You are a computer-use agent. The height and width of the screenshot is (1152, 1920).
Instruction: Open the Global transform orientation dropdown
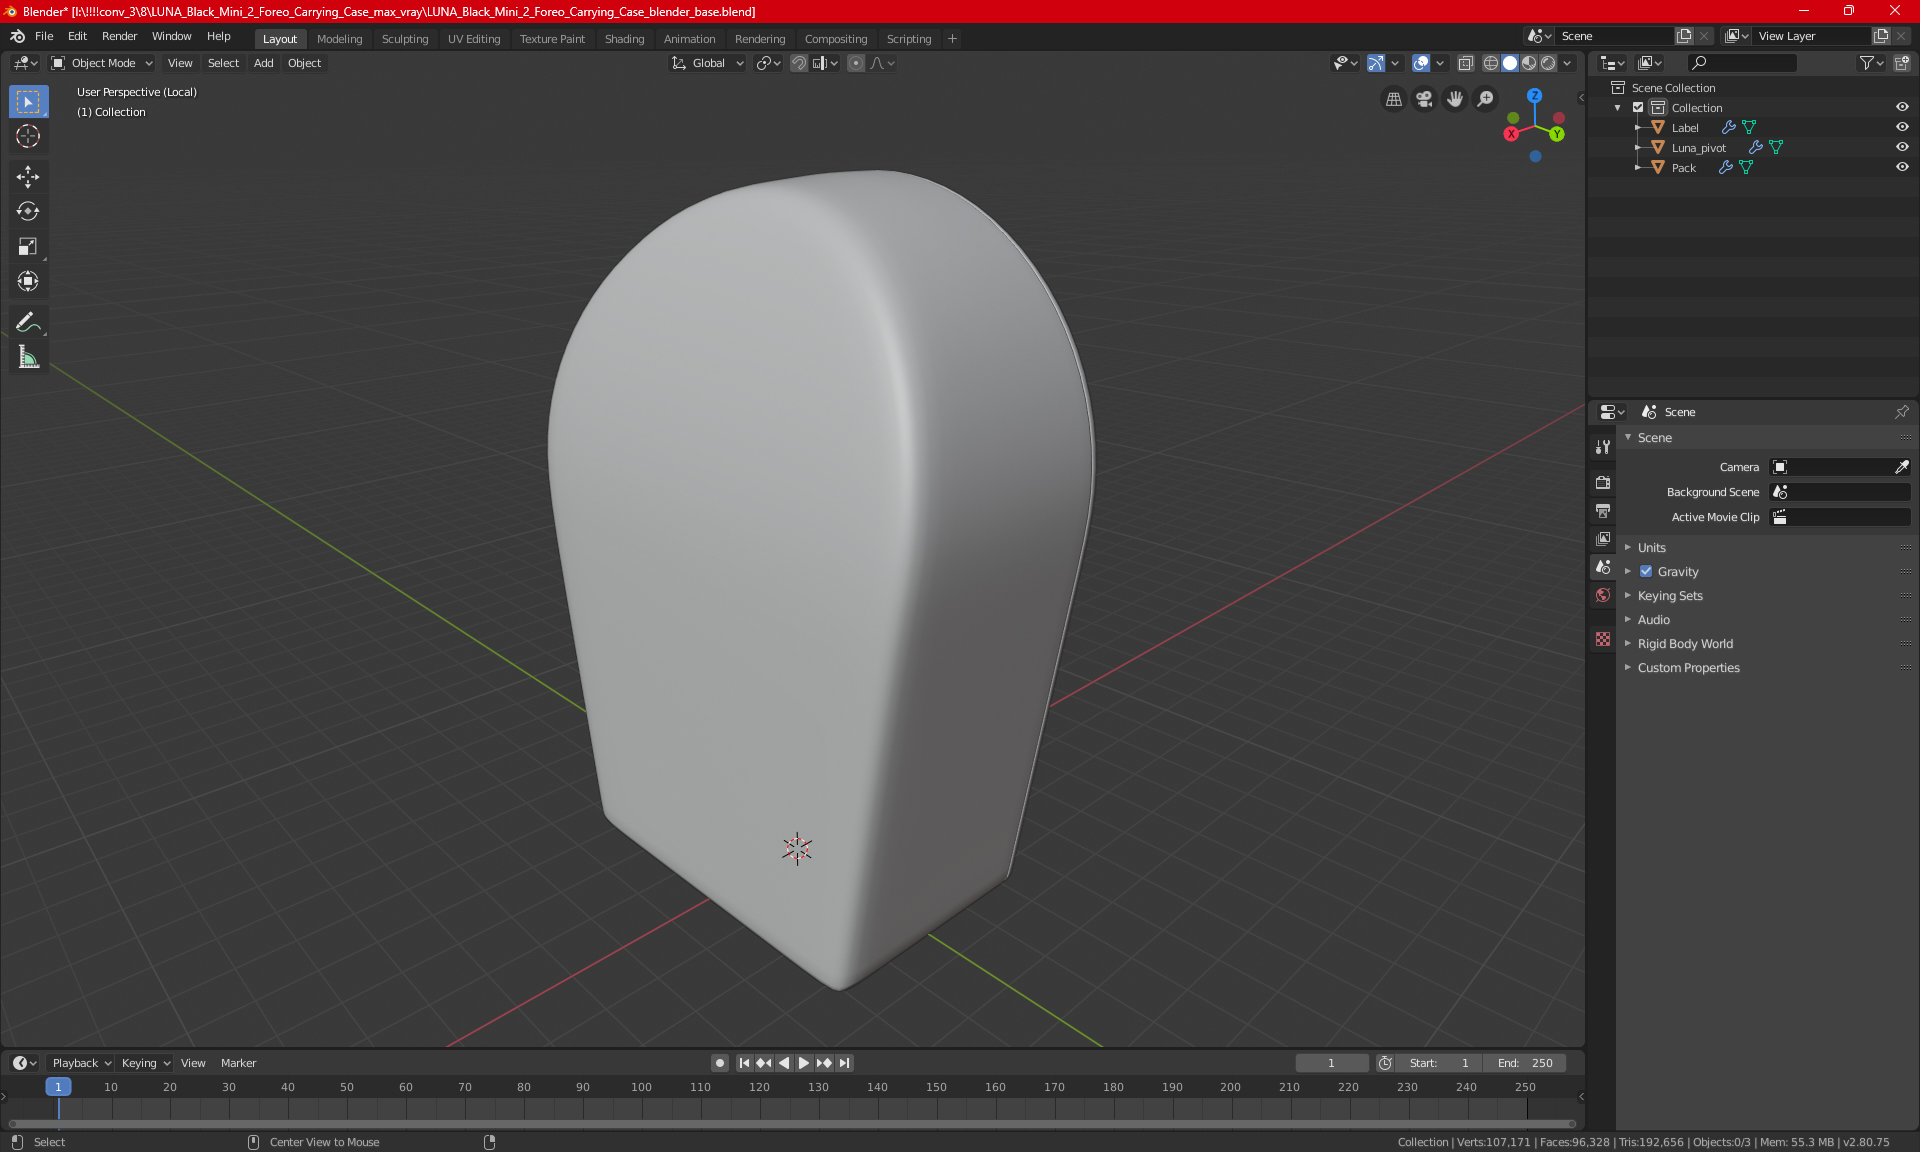(x=708, y=63)
